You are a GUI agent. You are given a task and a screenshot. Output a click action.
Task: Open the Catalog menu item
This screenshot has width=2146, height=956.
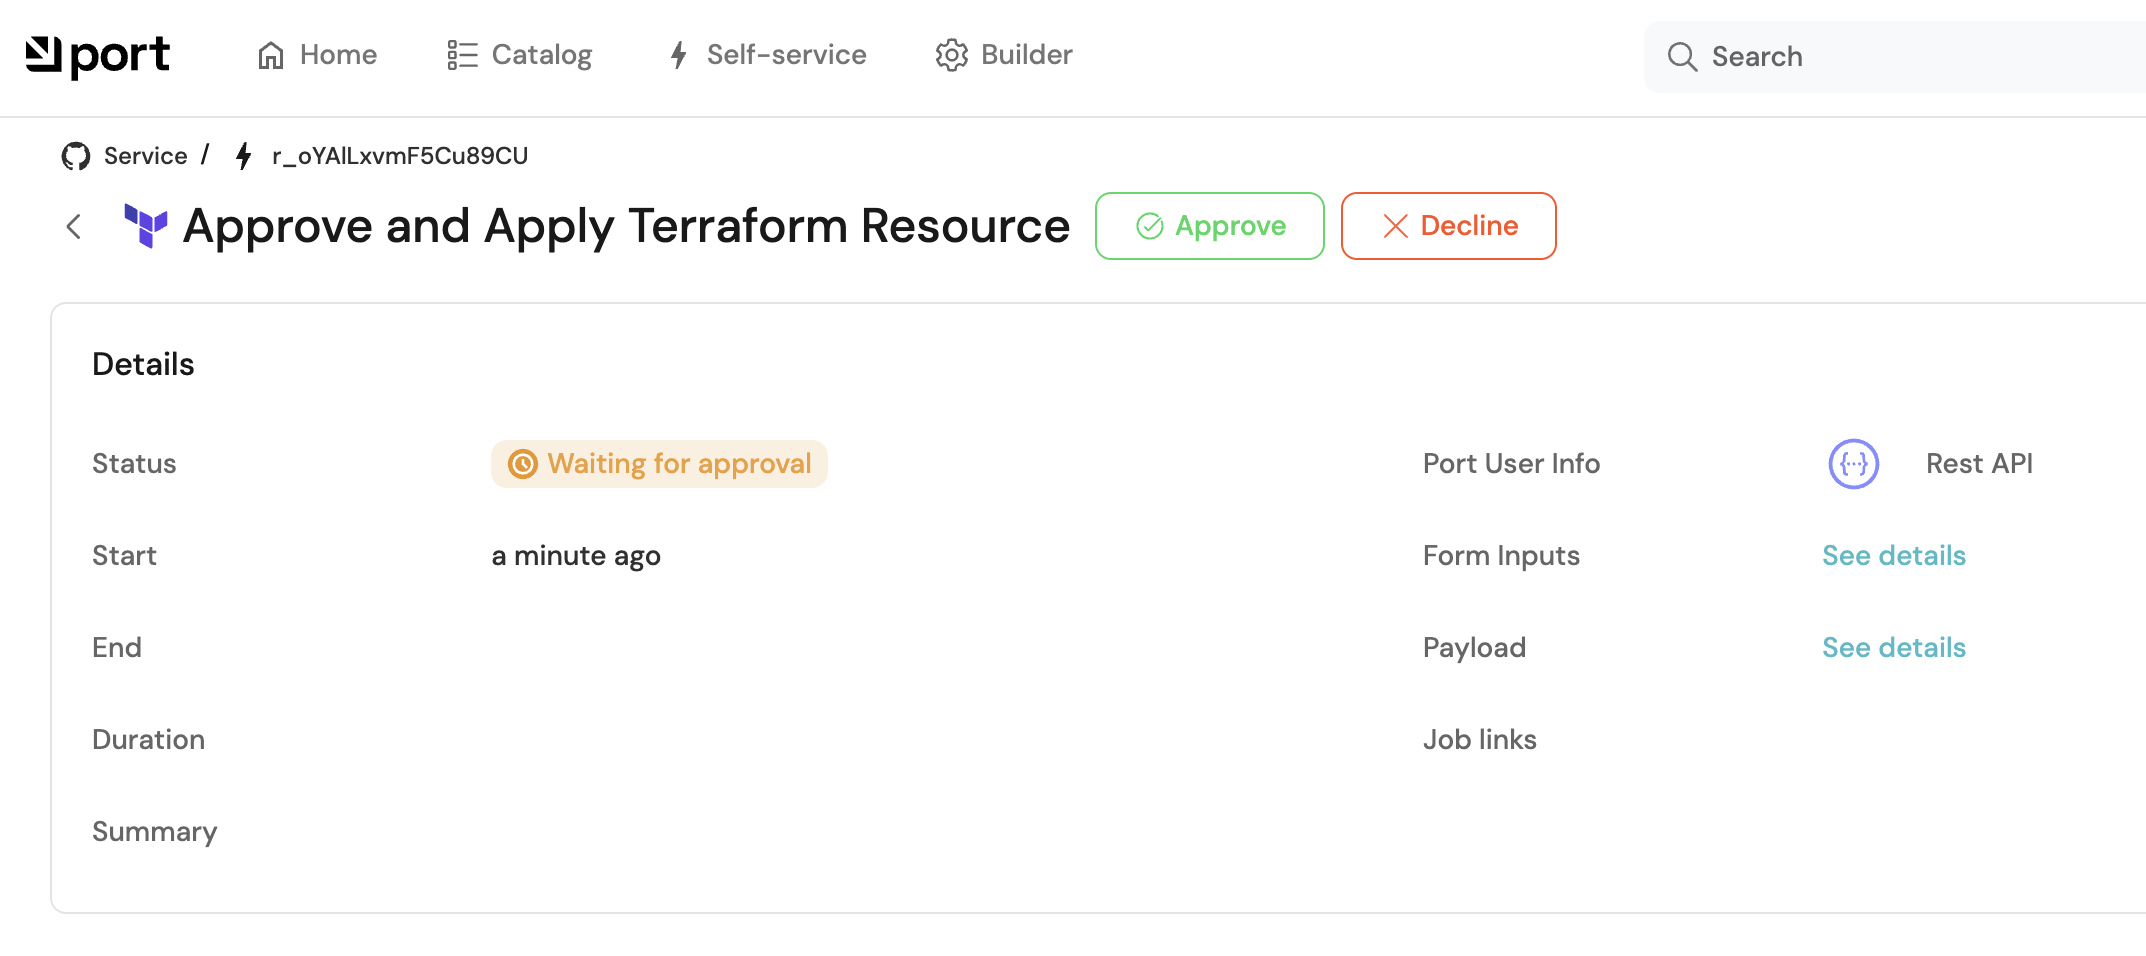click(x=541, y=55)
